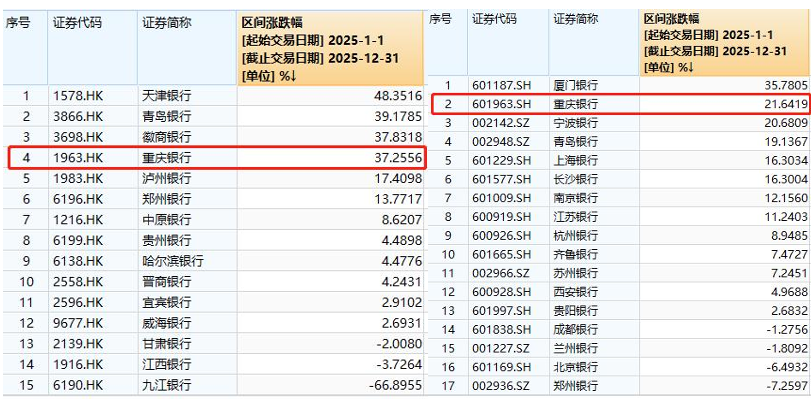Select 贵阳银行 name cell
This screenshot has width=811, height=399.
pyautogui.click(x=576, y=311)
